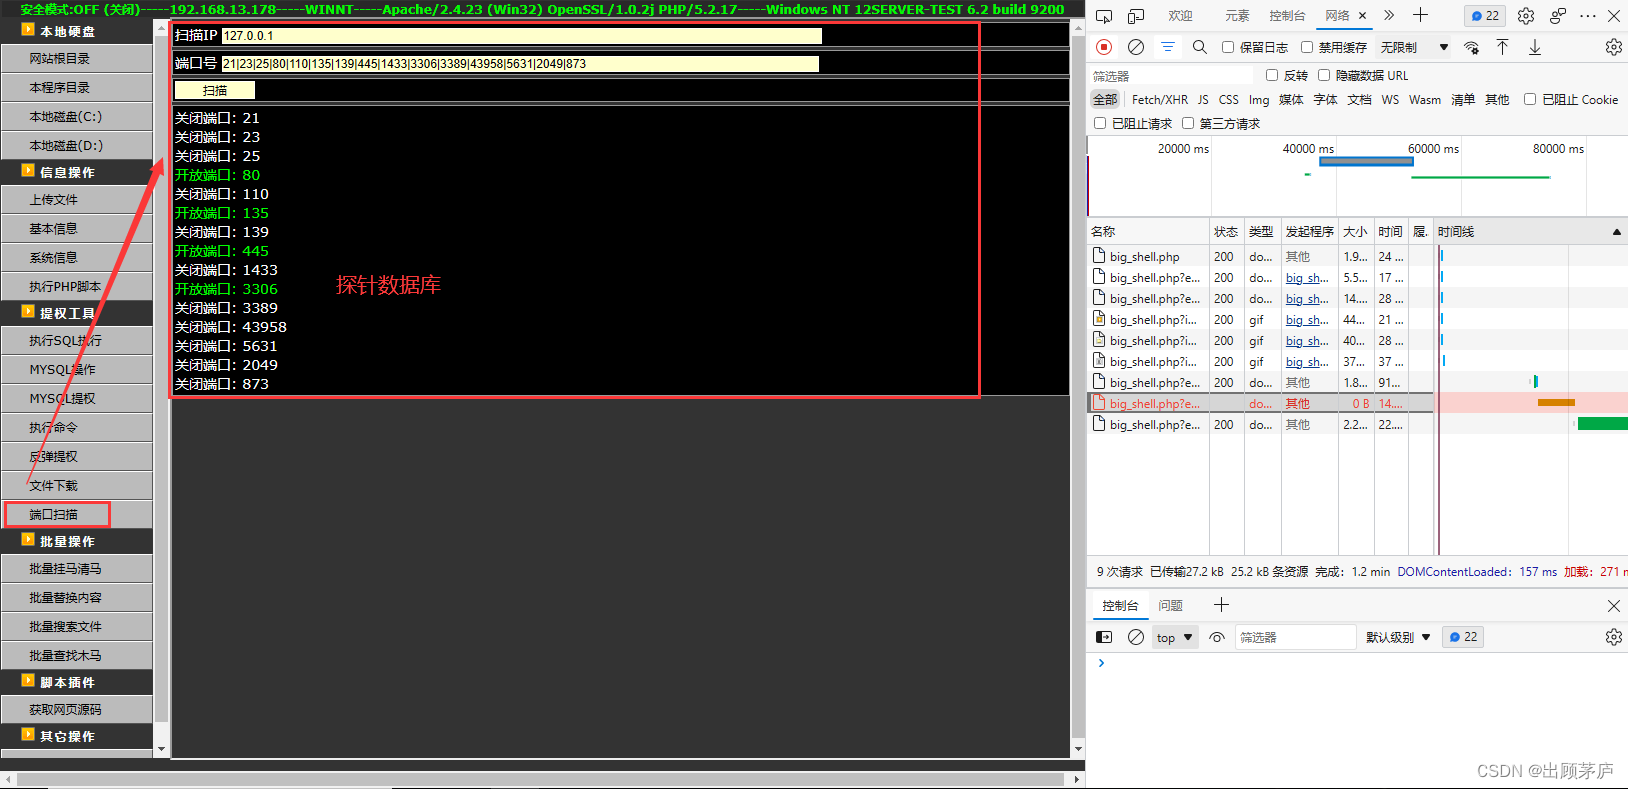This screenshot has height=789, width=1628.
Task: Click the 22 issues badge in the top bar
Action: (x=1486, y=16)
